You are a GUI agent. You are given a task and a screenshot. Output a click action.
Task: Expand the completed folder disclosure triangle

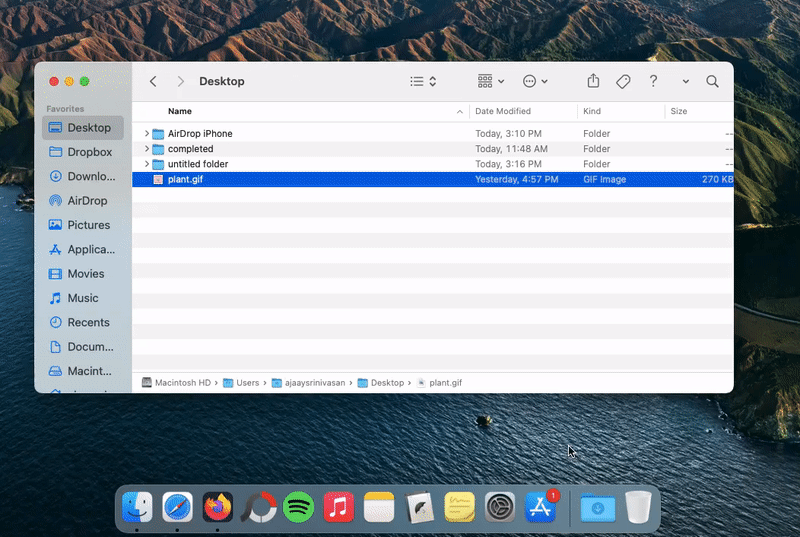147,149
